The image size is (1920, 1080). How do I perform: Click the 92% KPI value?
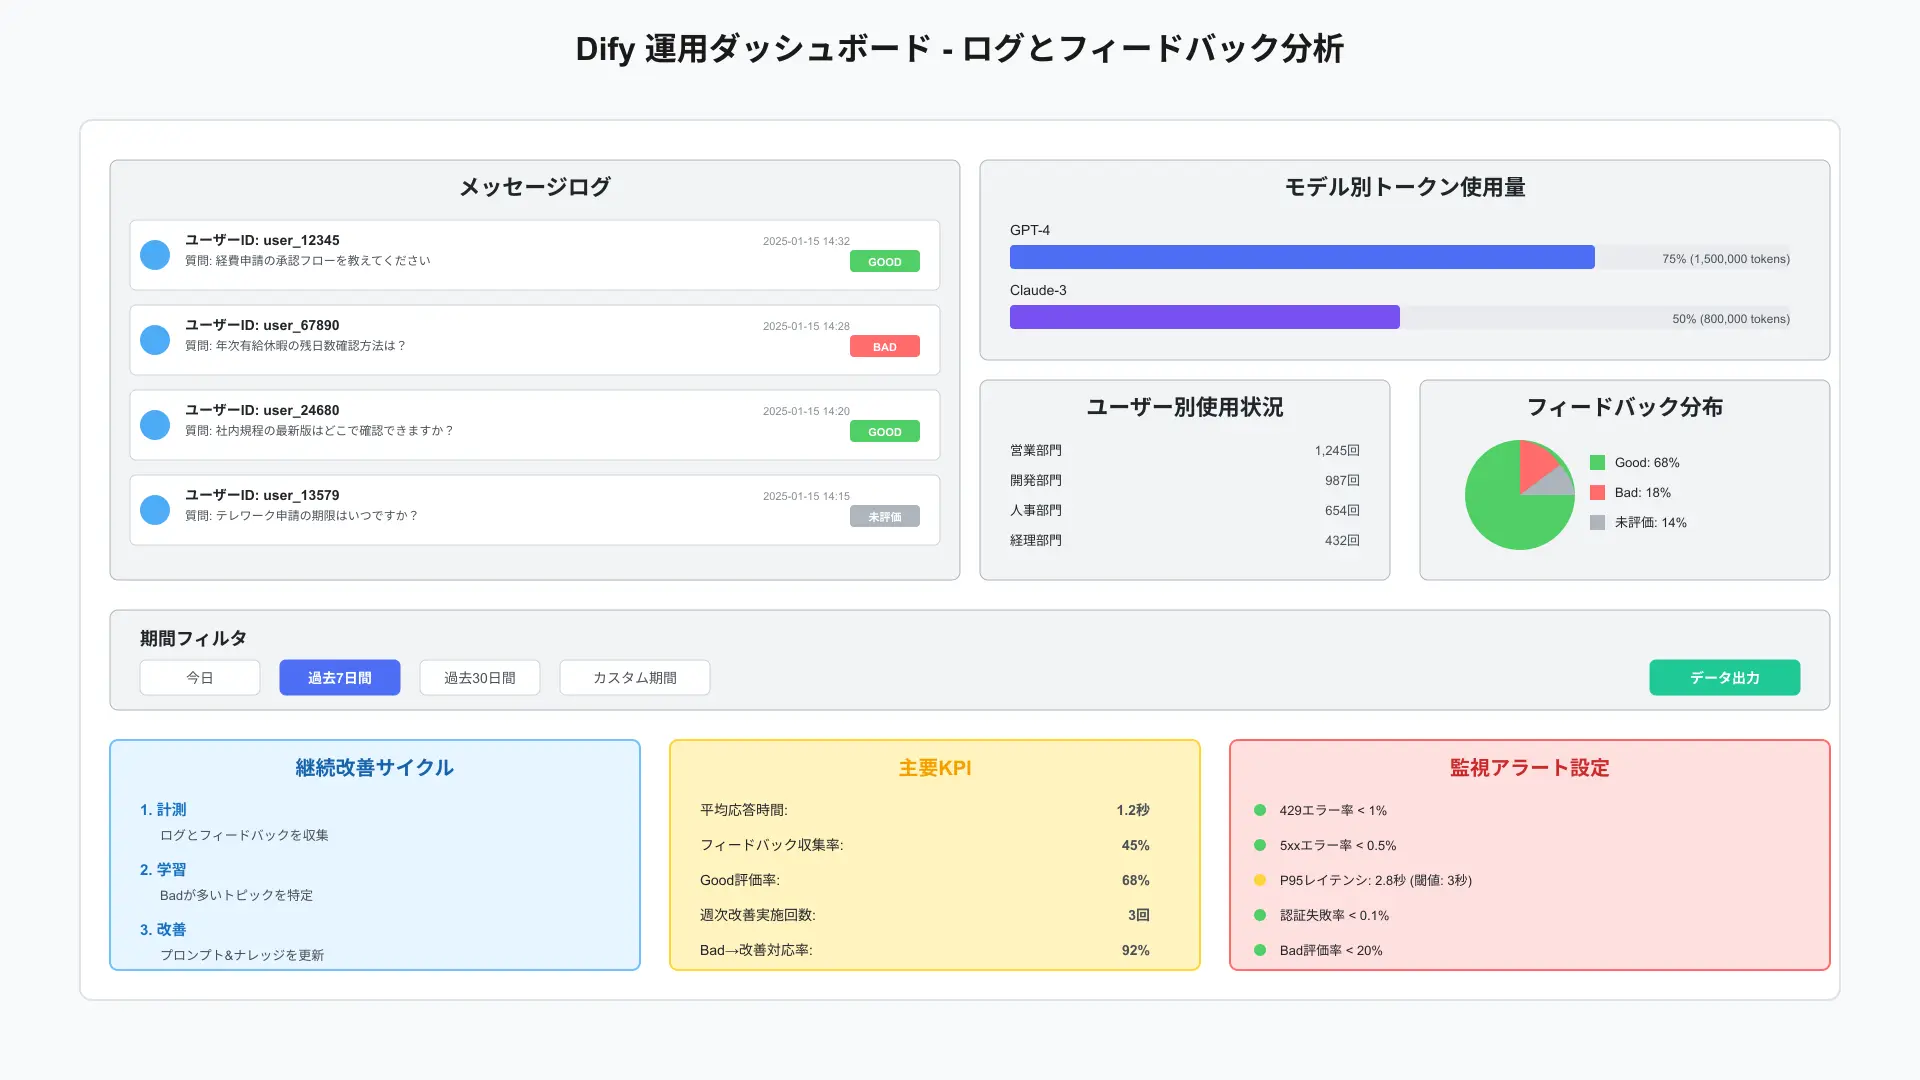coord(1136,950)
